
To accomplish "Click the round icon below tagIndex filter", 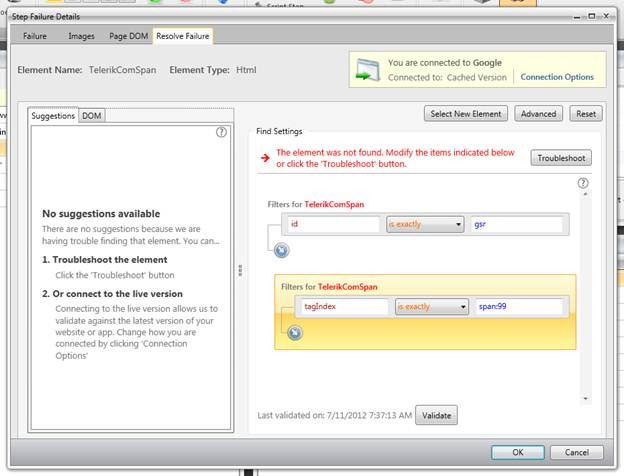I will 295,333.
